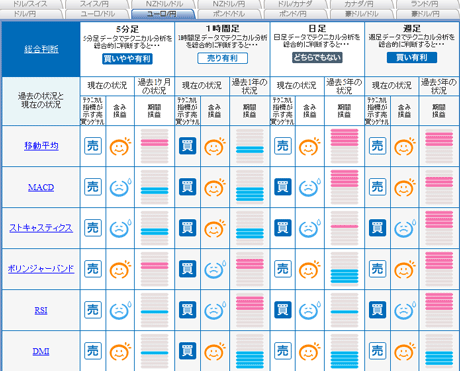Click 1時間足 ボリンジャーバンド crying face icon
460x371 pixels.
coord(215,269)
